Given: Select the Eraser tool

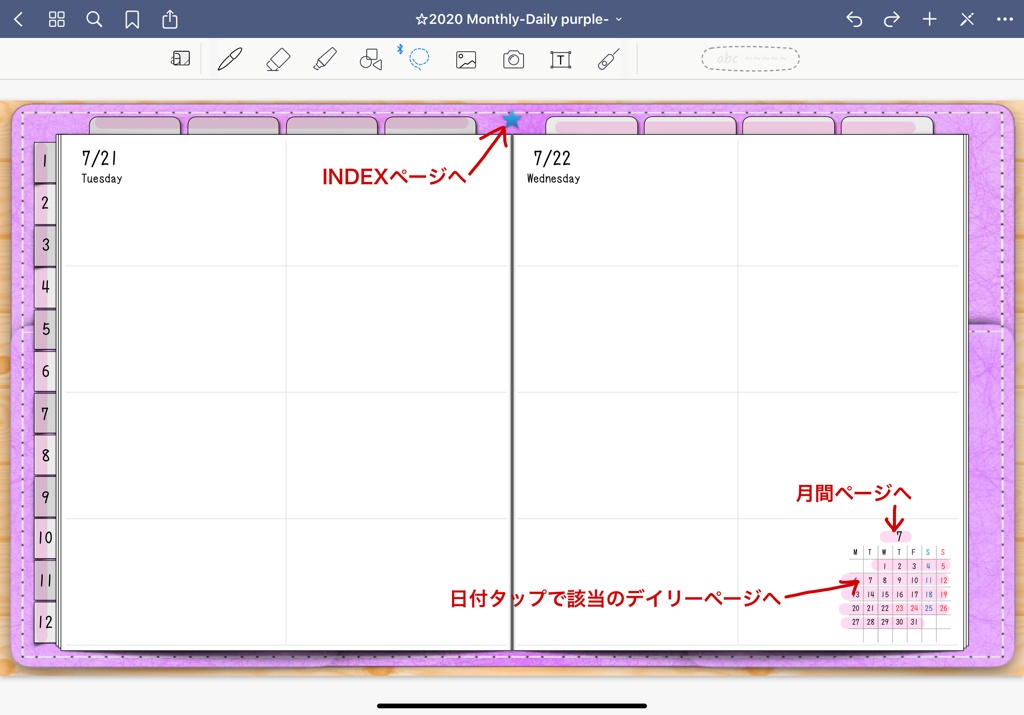Looking at the screenshot, I should click(278, 58).
